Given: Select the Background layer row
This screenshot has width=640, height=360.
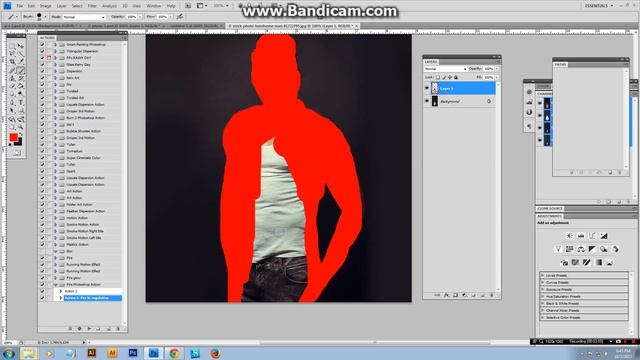Looking at the screenshot, I should [x=460, y=101].
